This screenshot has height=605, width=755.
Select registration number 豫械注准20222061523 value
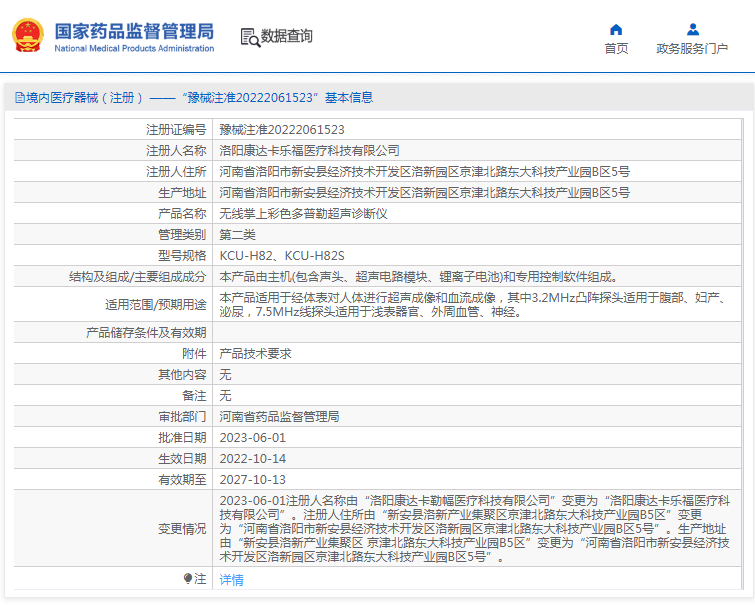pyautogui.click(x=282, y=130)
